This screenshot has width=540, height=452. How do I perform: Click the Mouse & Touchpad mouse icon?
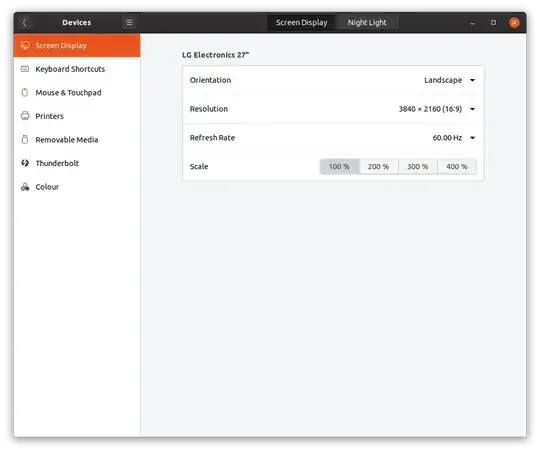(x=25, y=92)
